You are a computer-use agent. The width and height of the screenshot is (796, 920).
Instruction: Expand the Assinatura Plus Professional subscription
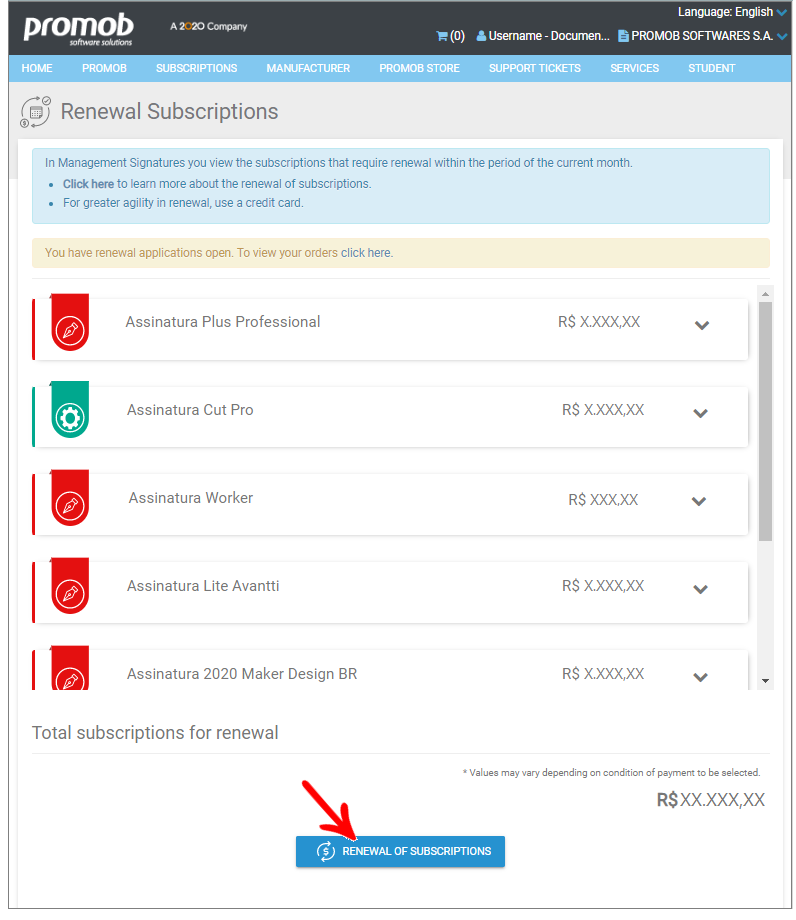(702, 325)
